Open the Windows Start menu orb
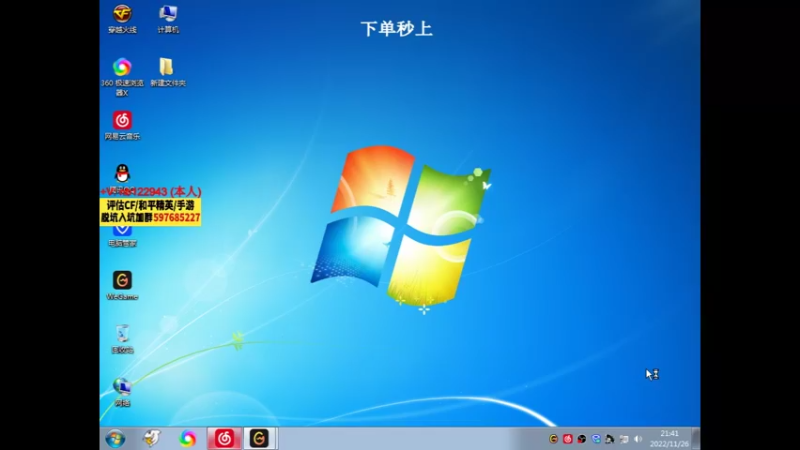800x450 pixels. [115, 439]
